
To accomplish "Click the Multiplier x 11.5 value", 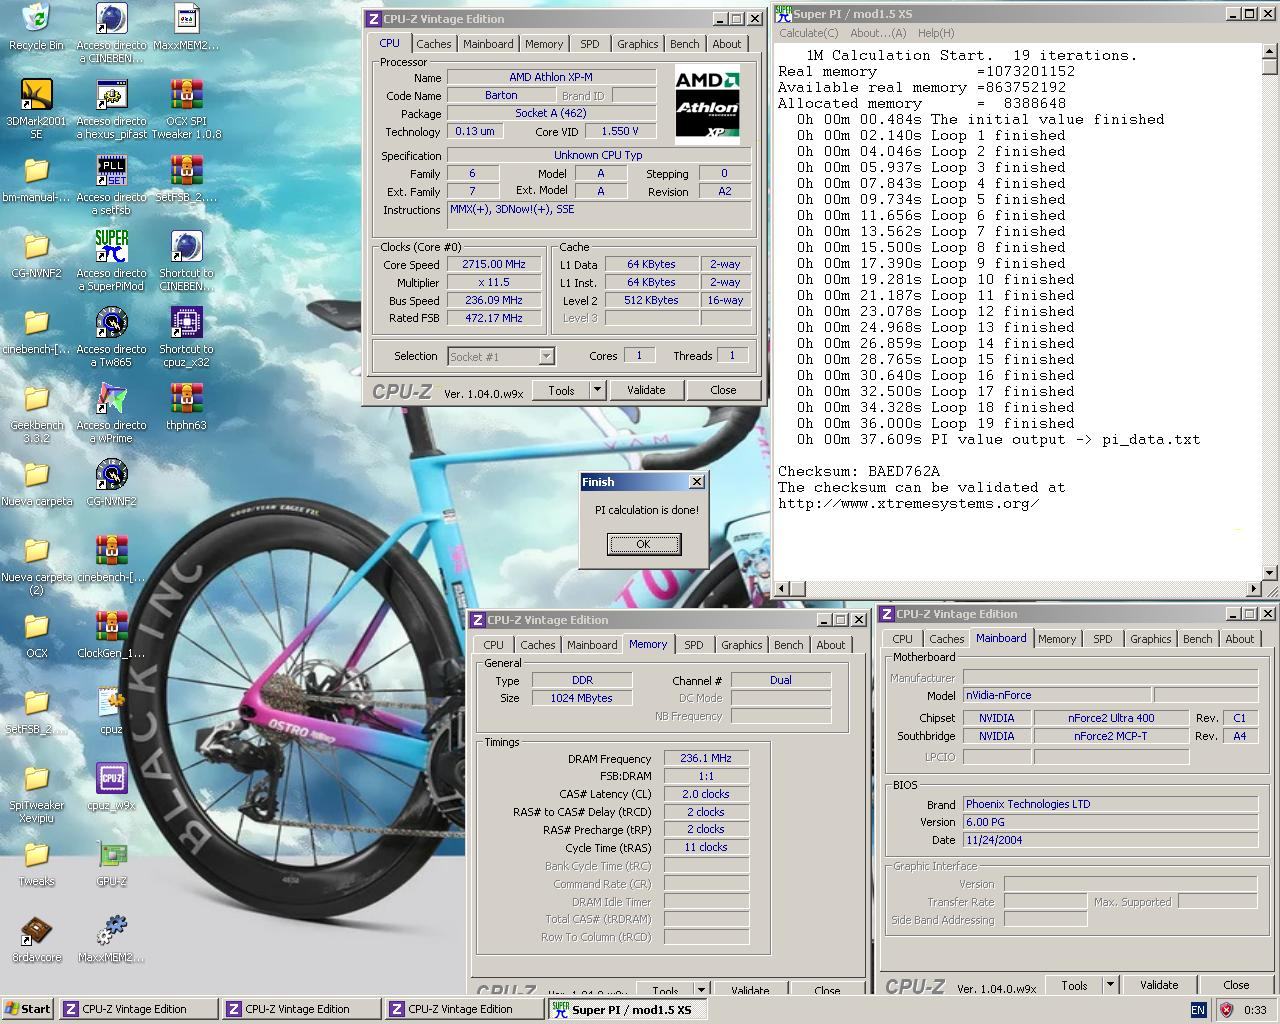I will [x=494, y=283].
